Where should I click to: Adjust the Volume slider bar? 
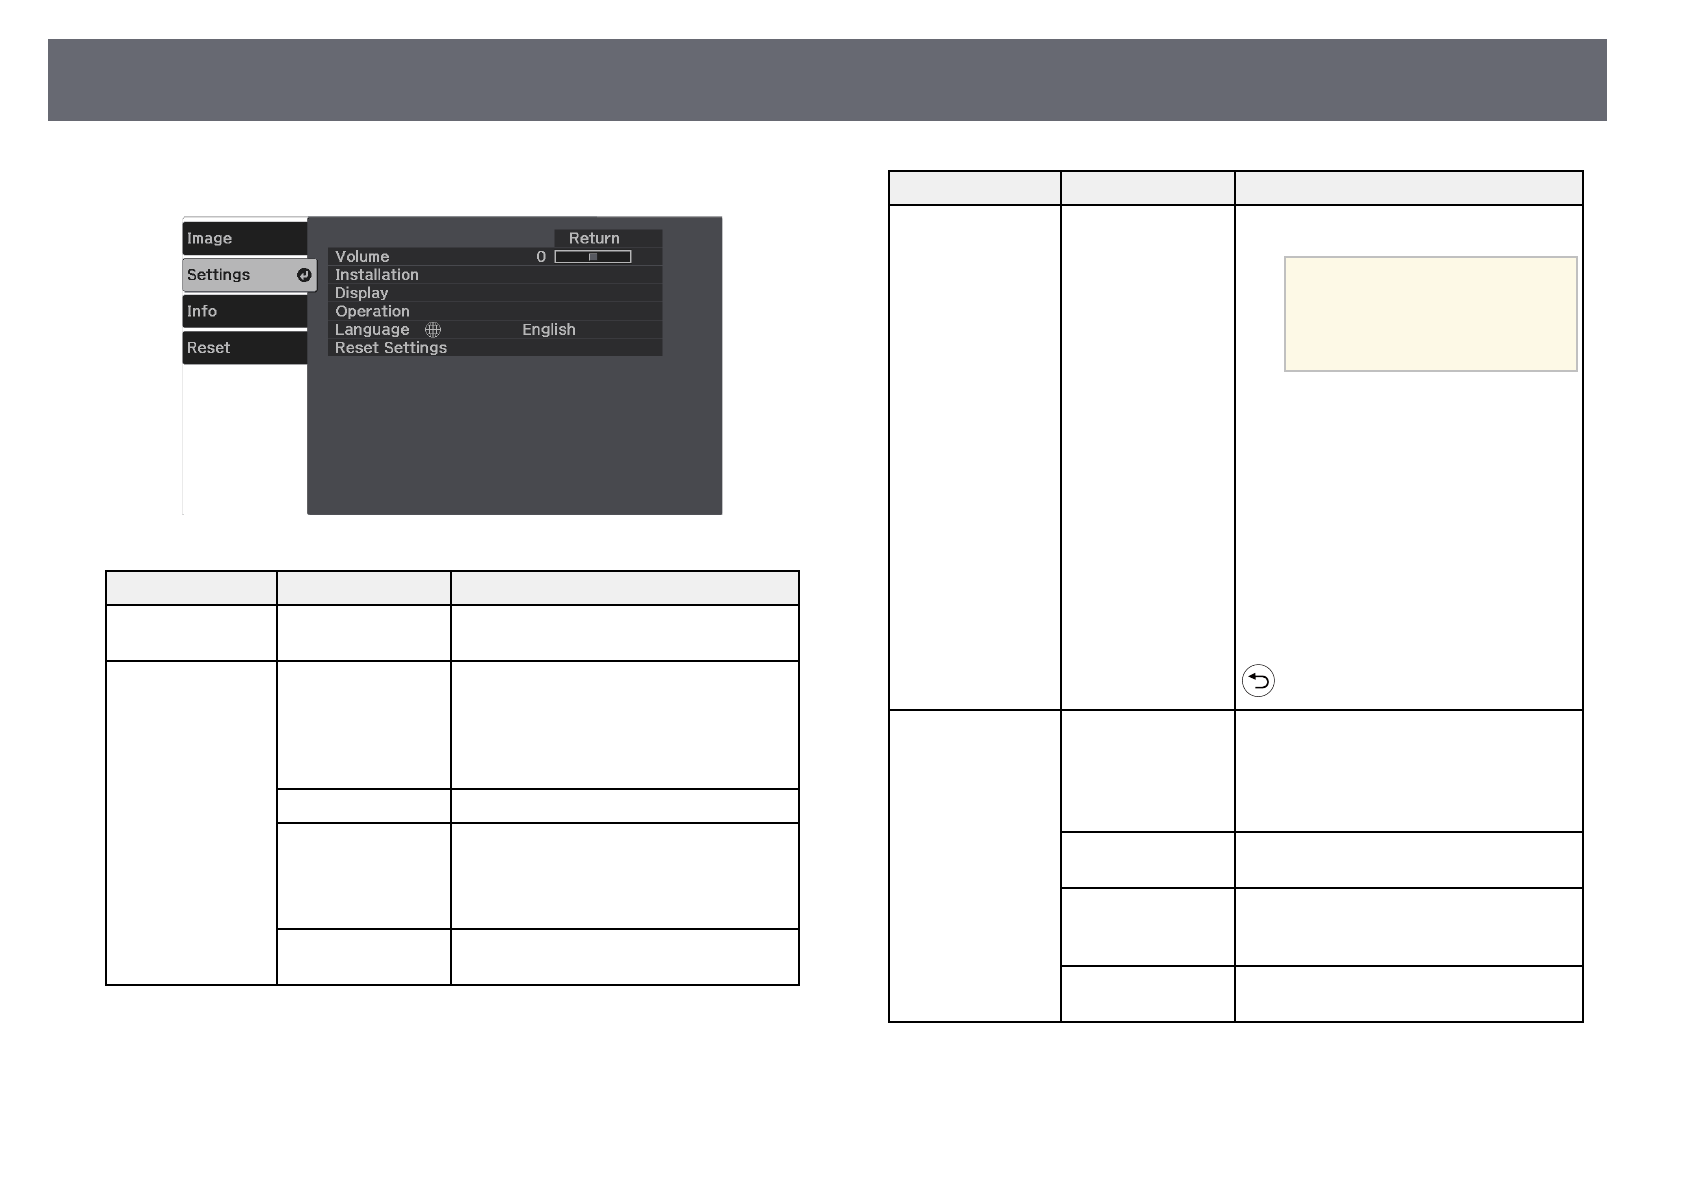(593, 257)
